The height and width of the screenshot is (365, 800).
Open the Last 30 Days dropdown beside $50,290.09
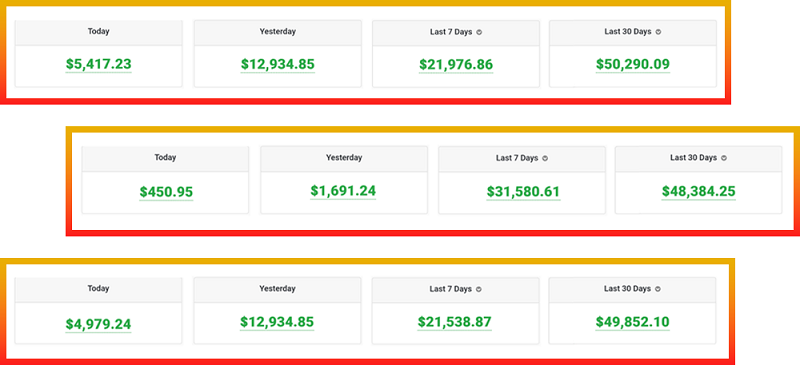coord(658,32)
